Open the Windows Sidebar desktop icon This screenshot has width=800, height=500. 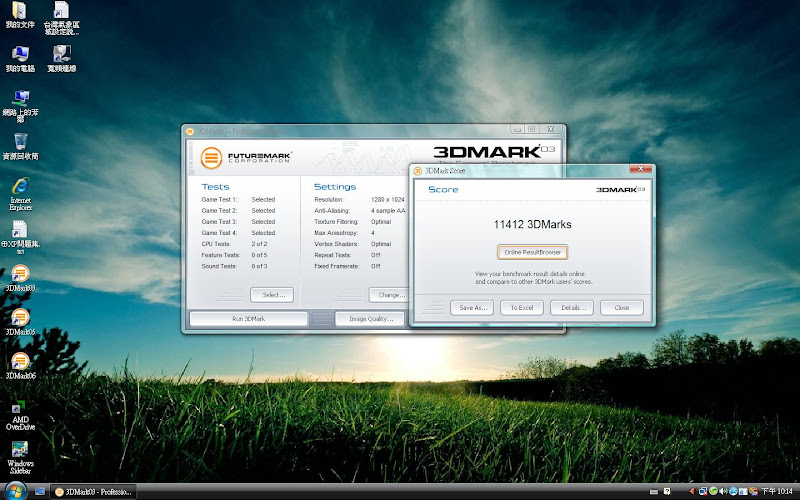20,458
